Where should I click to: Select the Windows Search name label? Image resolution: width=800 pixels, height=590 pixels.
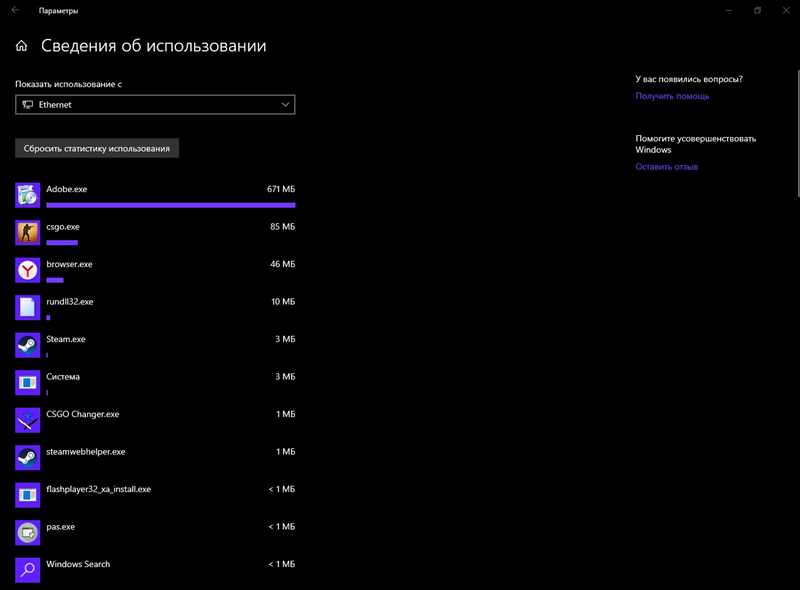click(78, 564)
